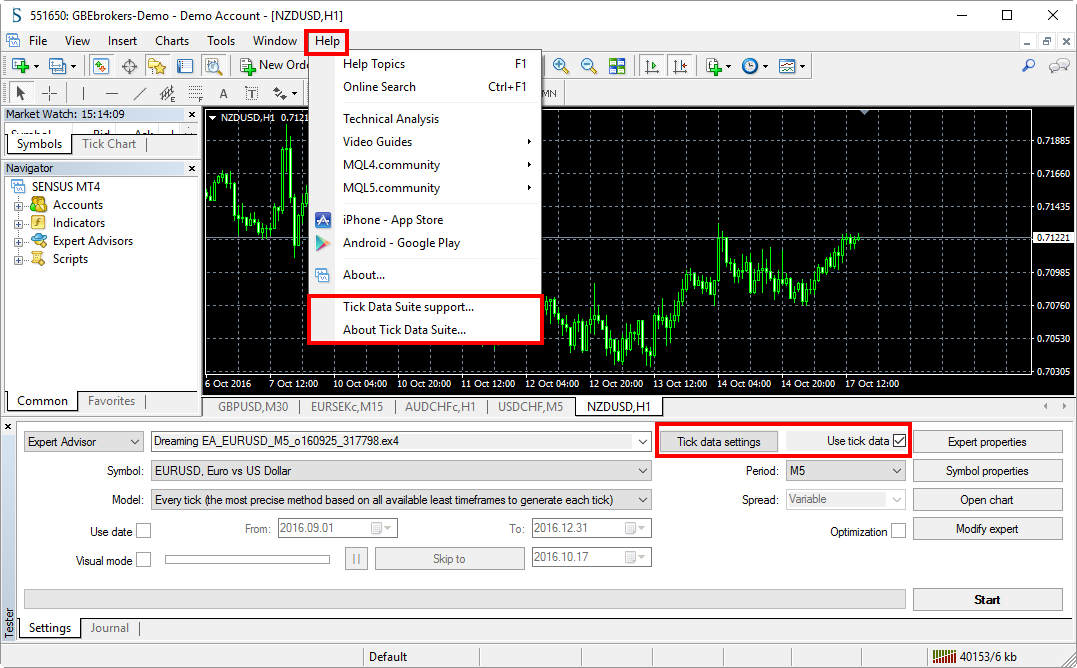Enable the Optimization checkbox

(x=898, y=531)
